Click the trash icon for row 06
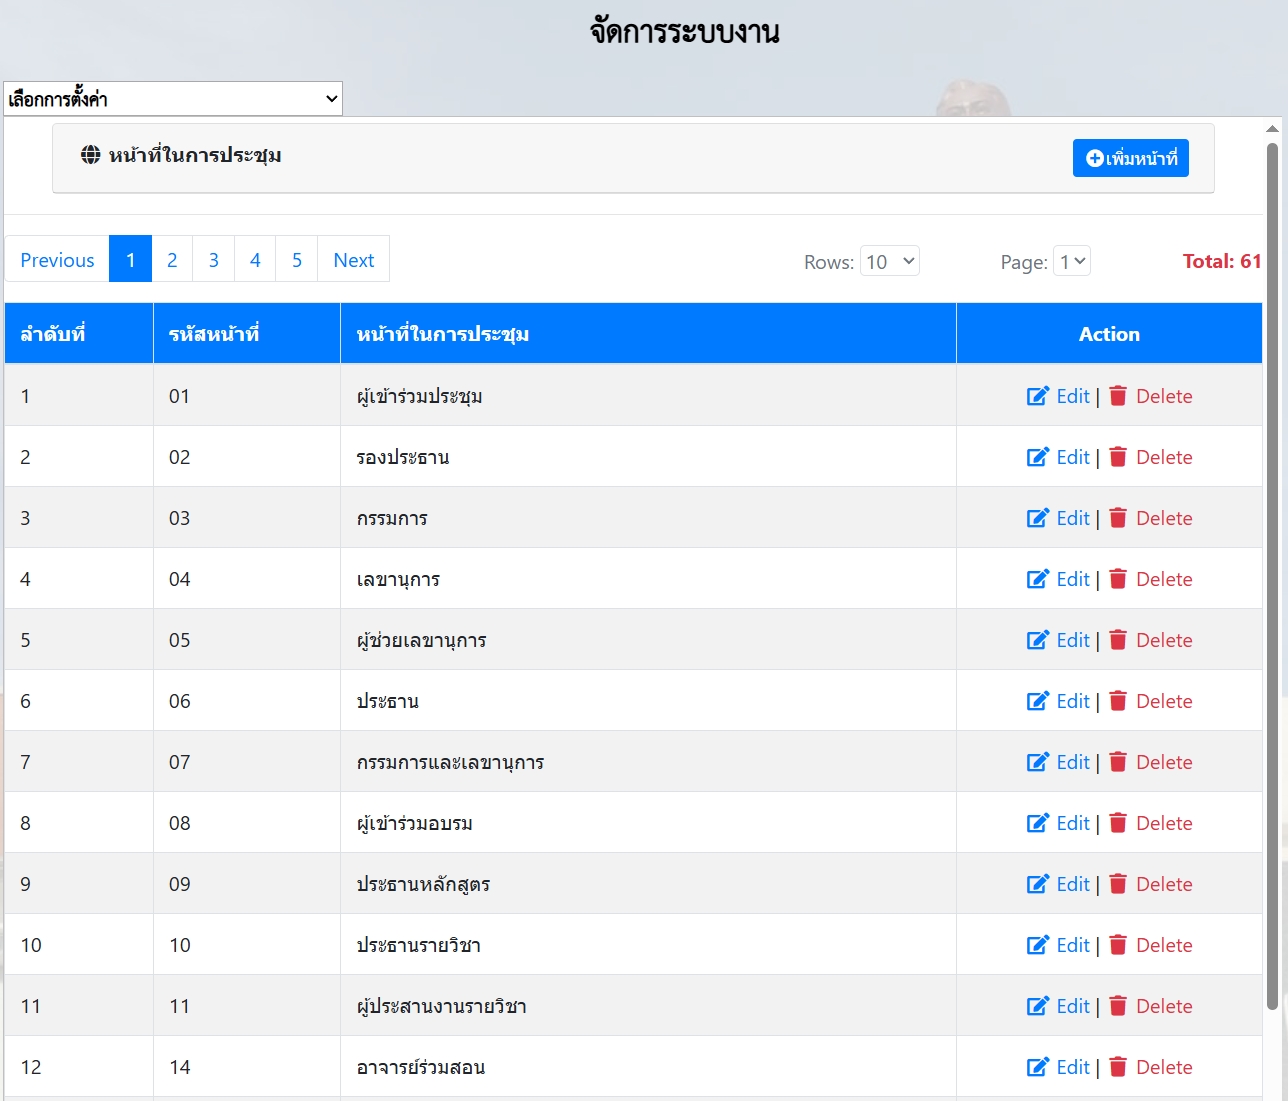Viewport: 1288px width, 1101px height. pyautogui.click(x=1118, y=701)
